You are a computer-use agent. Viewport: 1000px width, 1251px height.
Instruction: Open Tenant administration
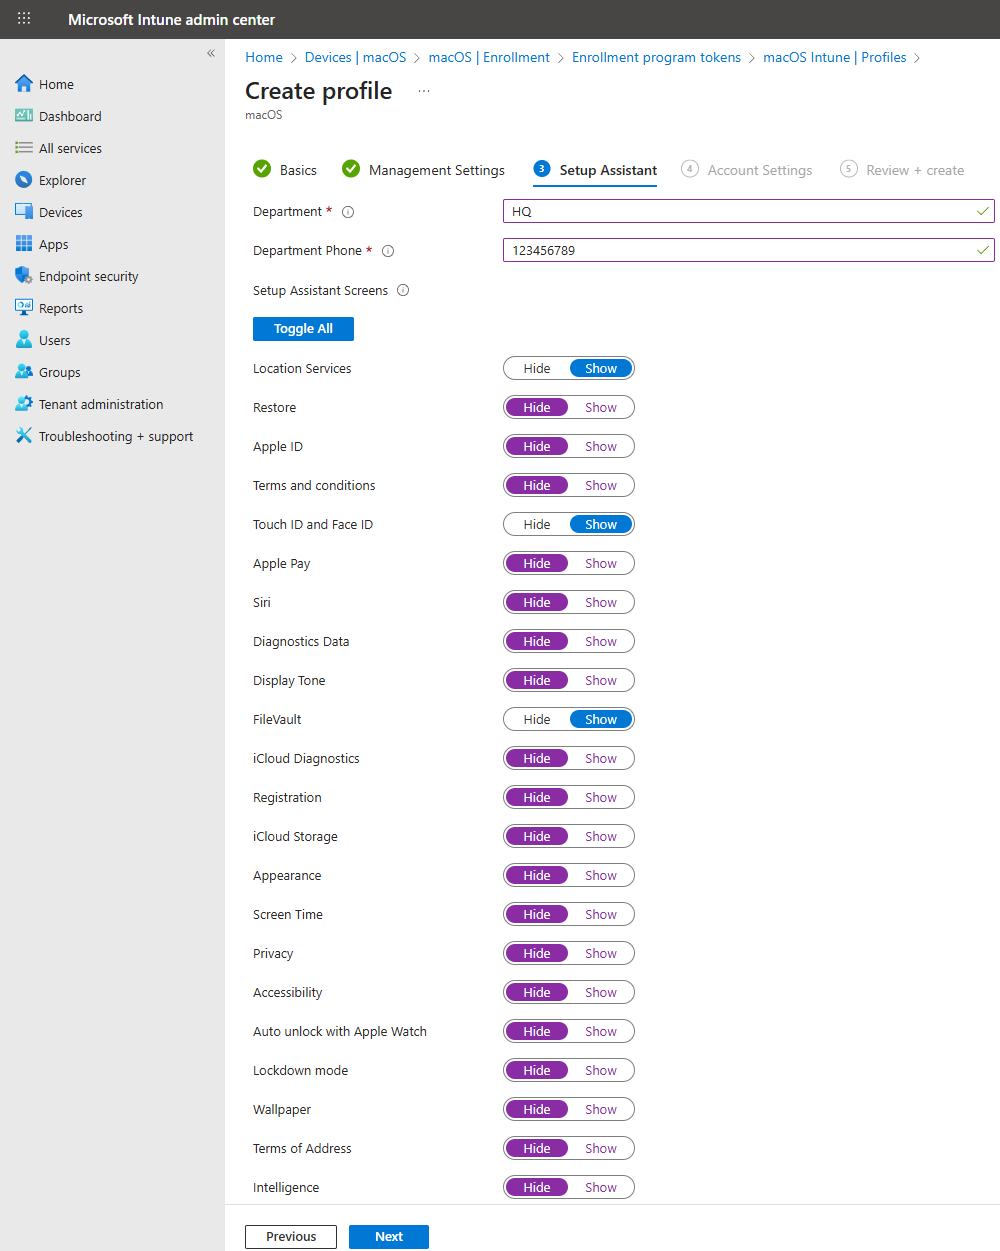click(100, 403)
